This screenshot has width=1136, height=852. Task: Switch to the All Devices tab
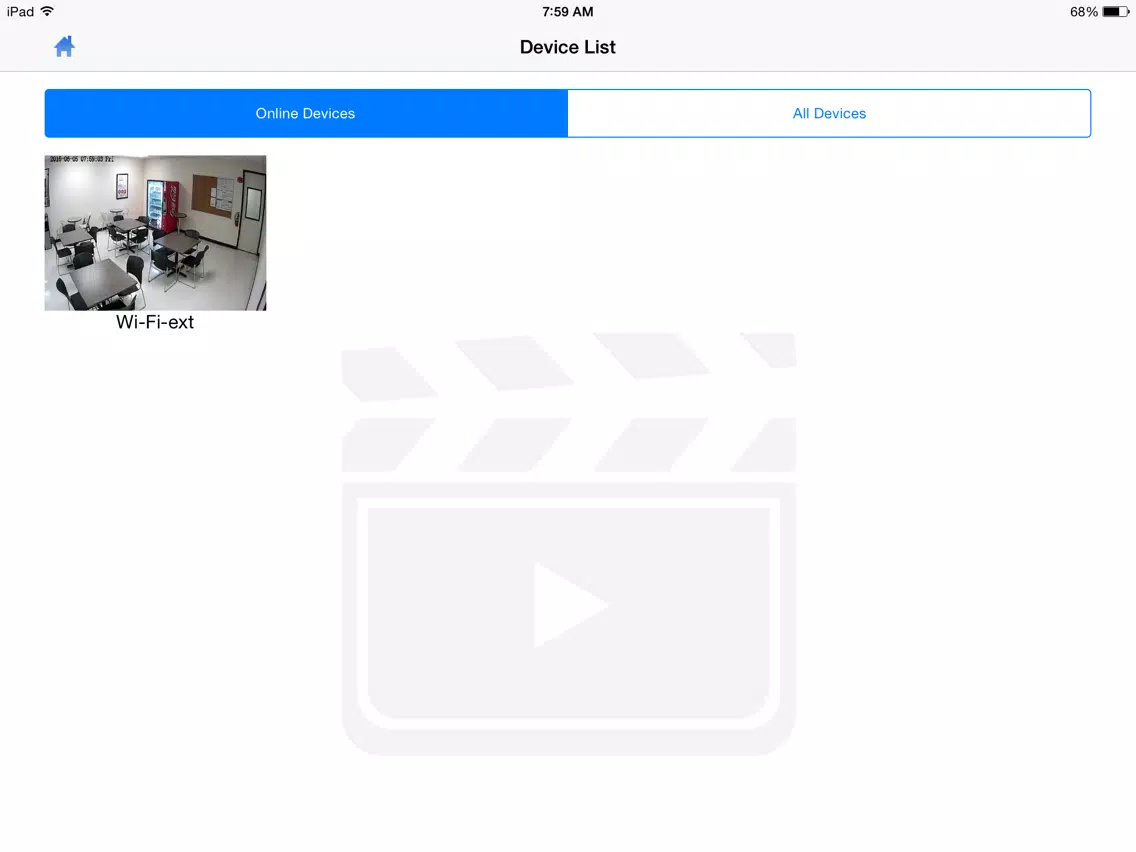(829, 113)
